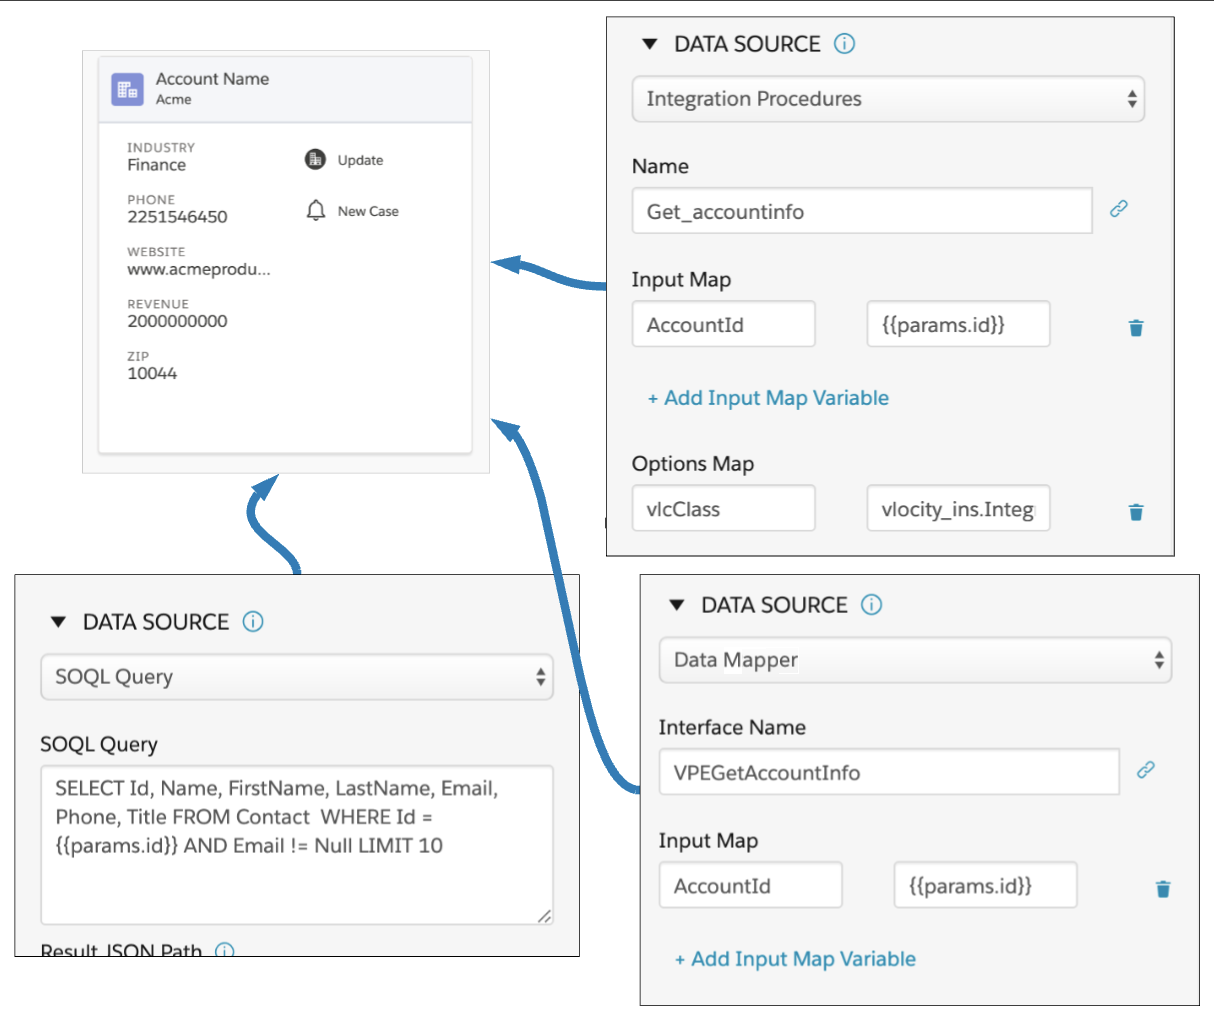Click the Update action icon
Viewport: 1214px width, 1018px height.
click(x=315, y=159)
